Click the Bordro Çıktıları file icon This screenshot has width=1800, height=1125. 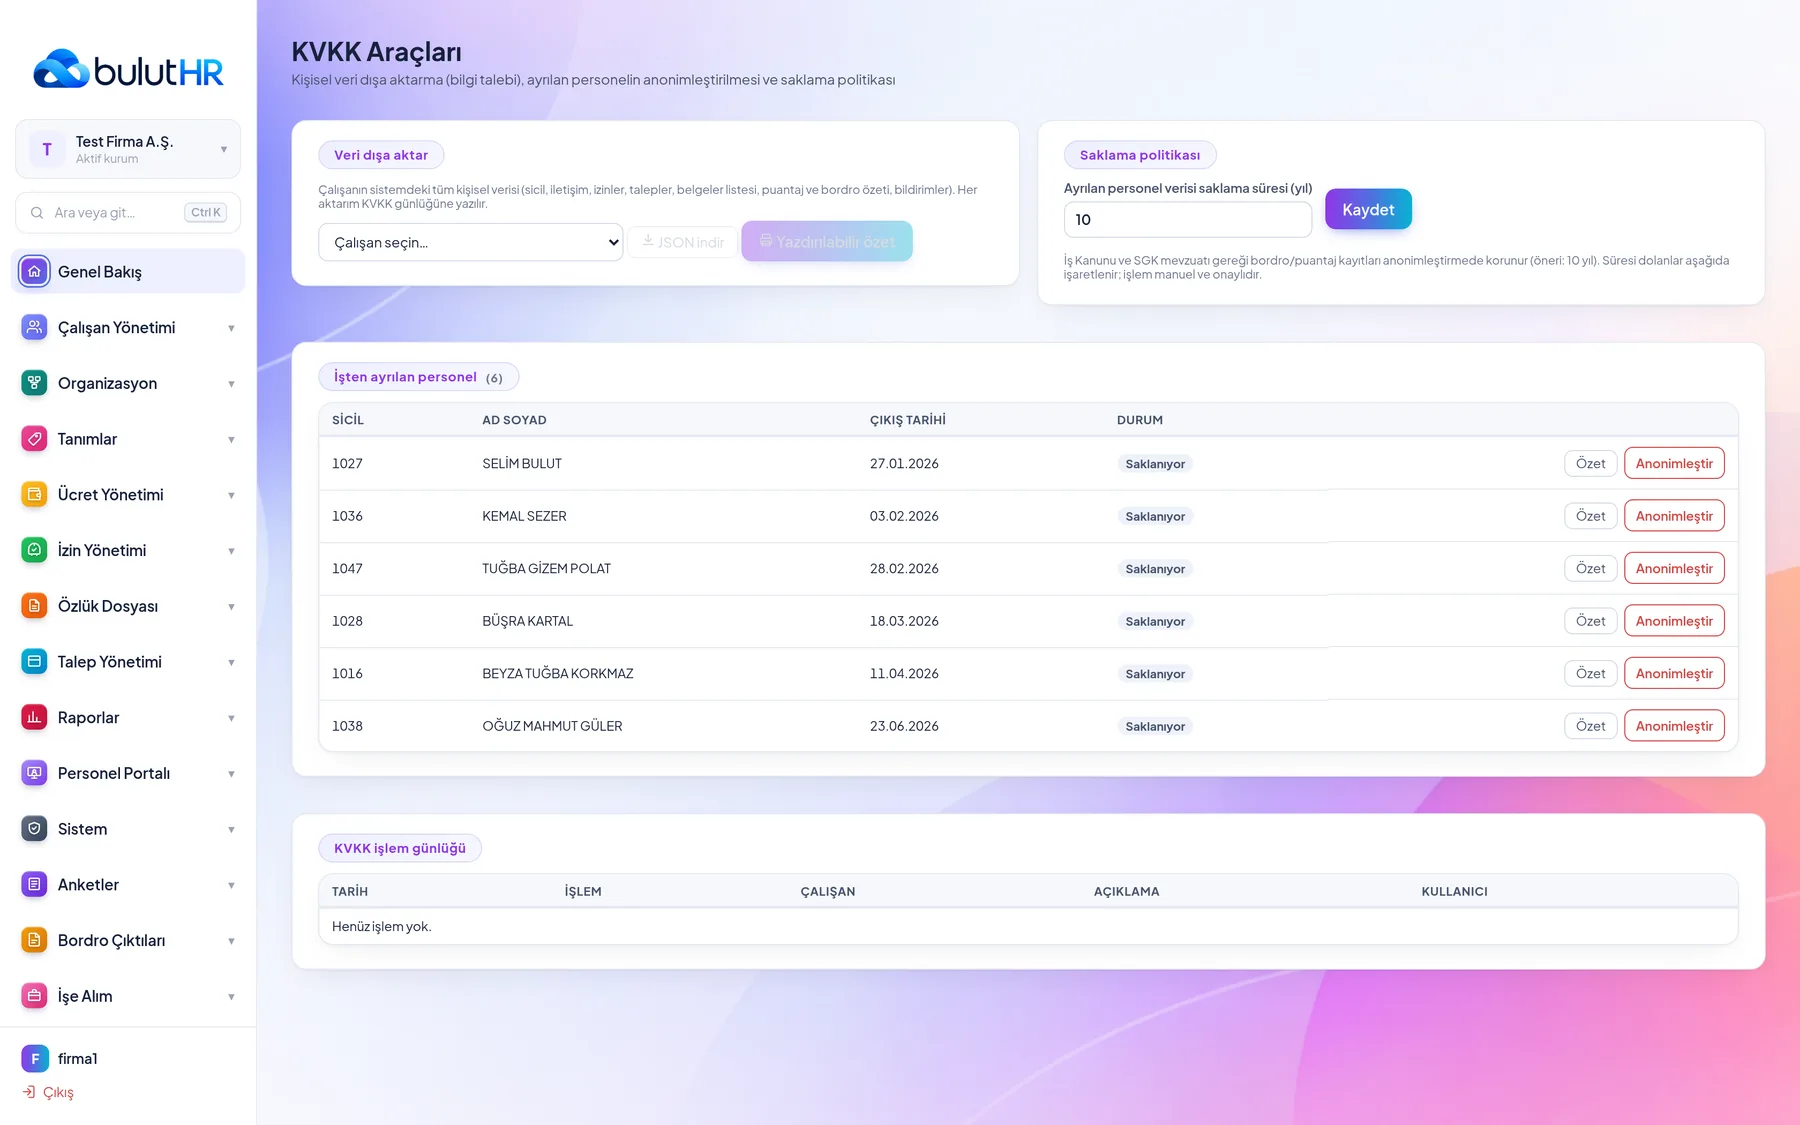[x=34, y=940]
